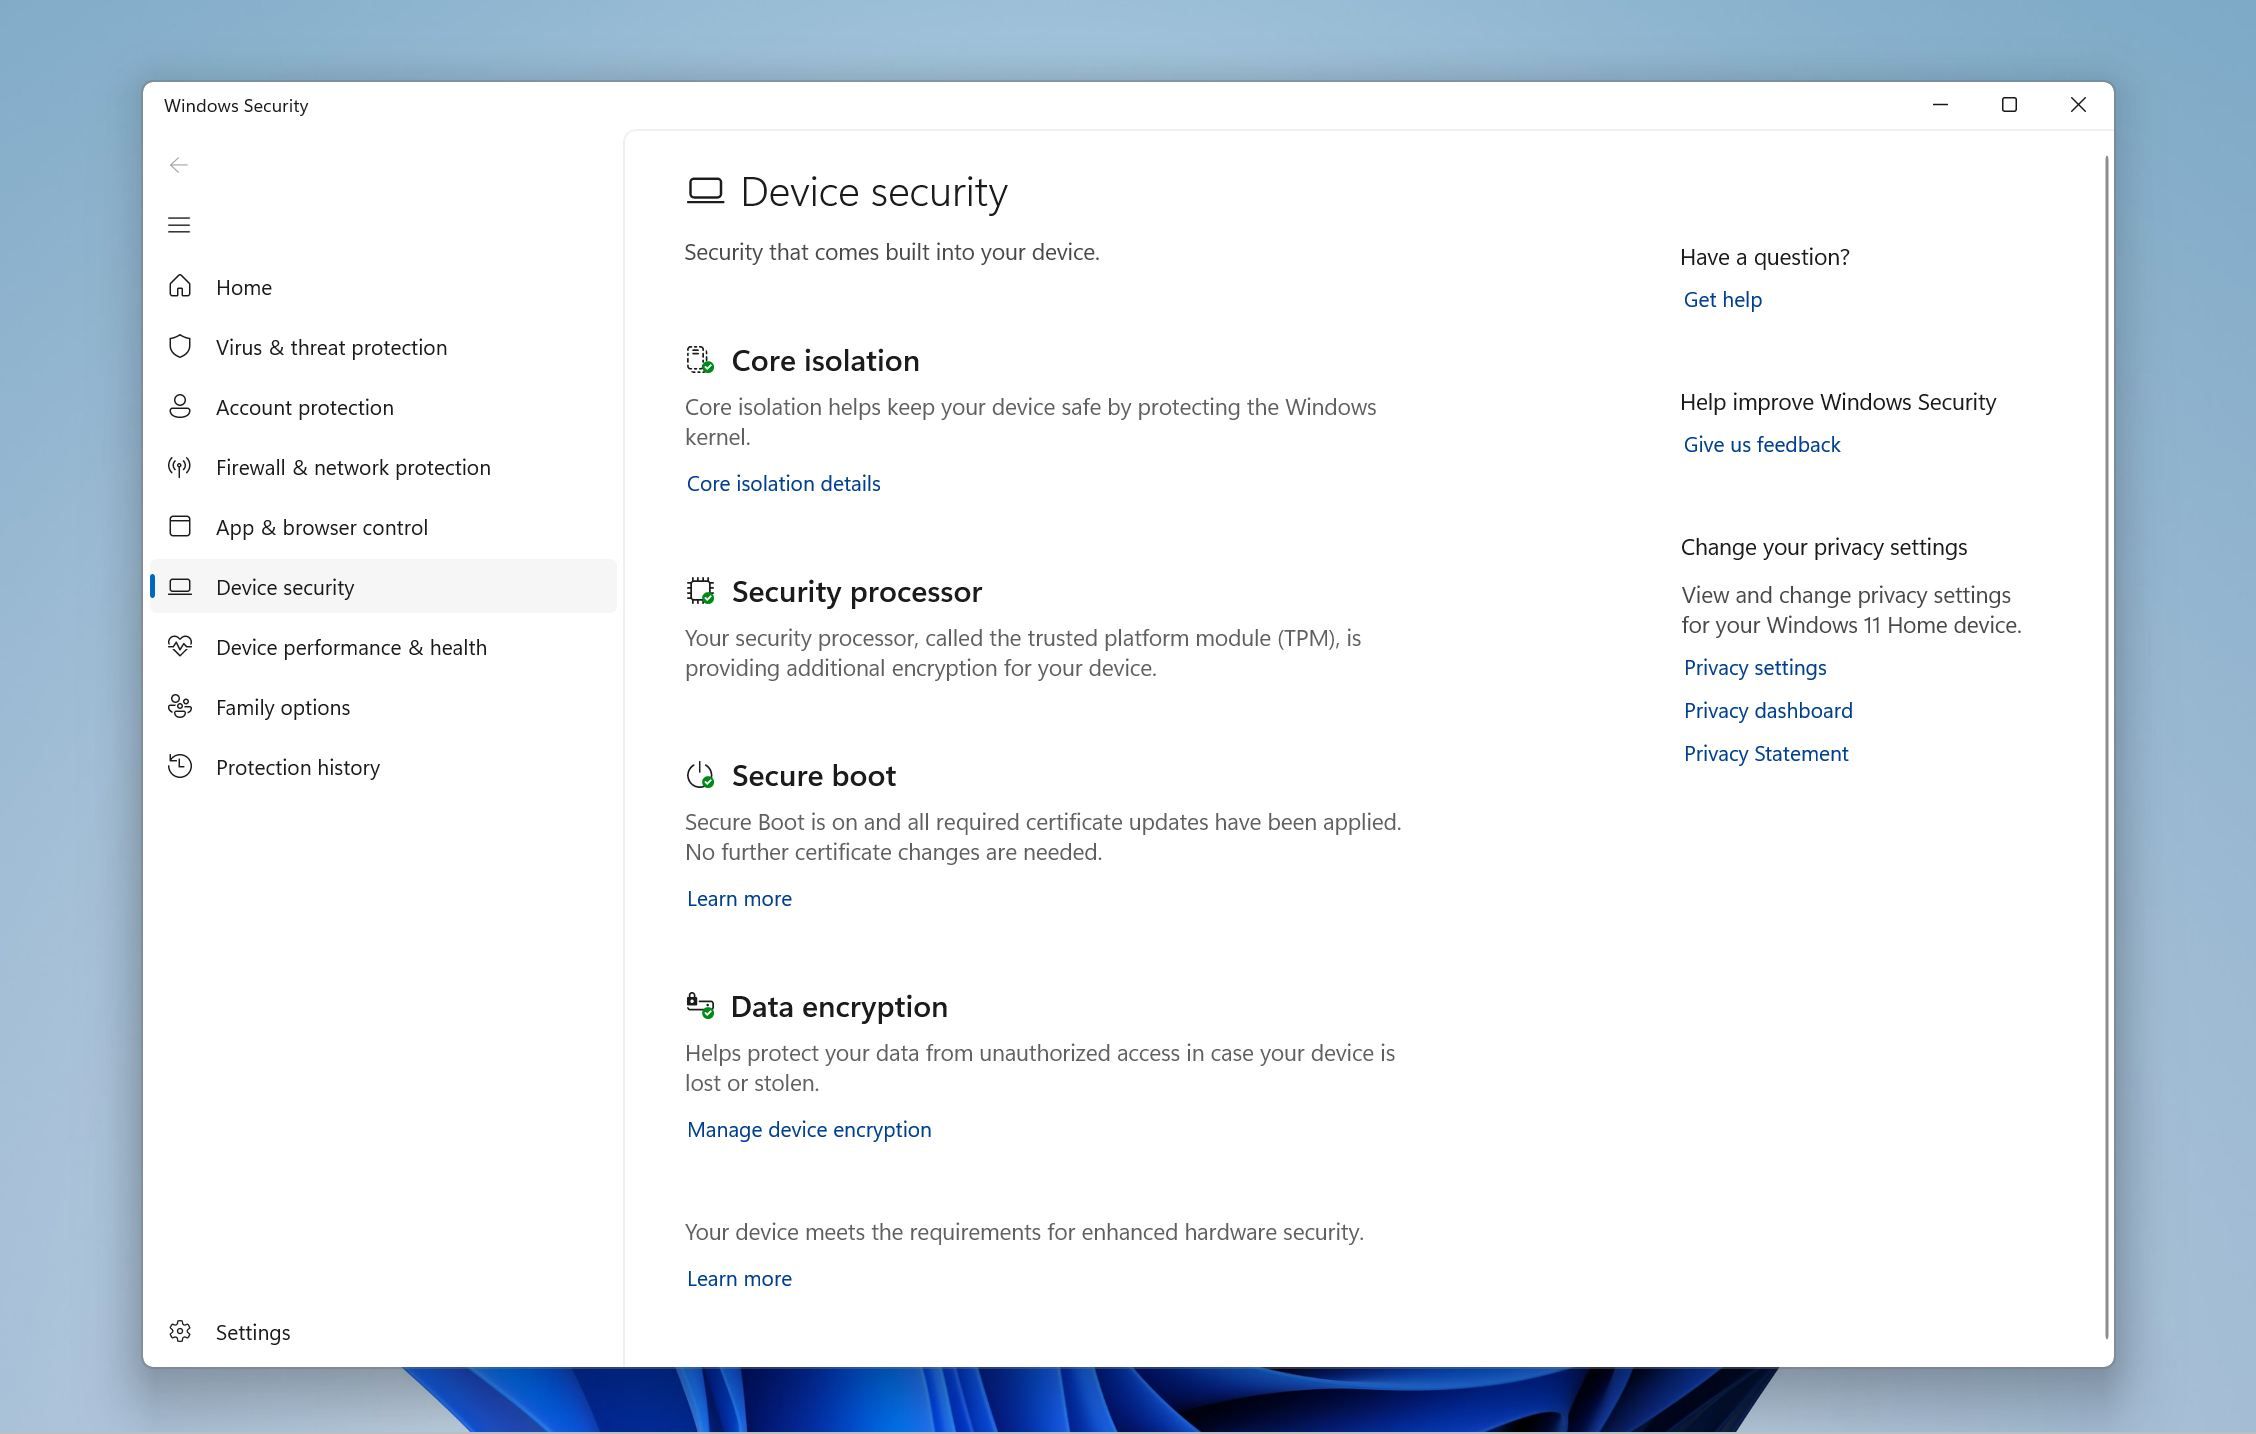Go to Virus & threat protection

tap(383, 347)
